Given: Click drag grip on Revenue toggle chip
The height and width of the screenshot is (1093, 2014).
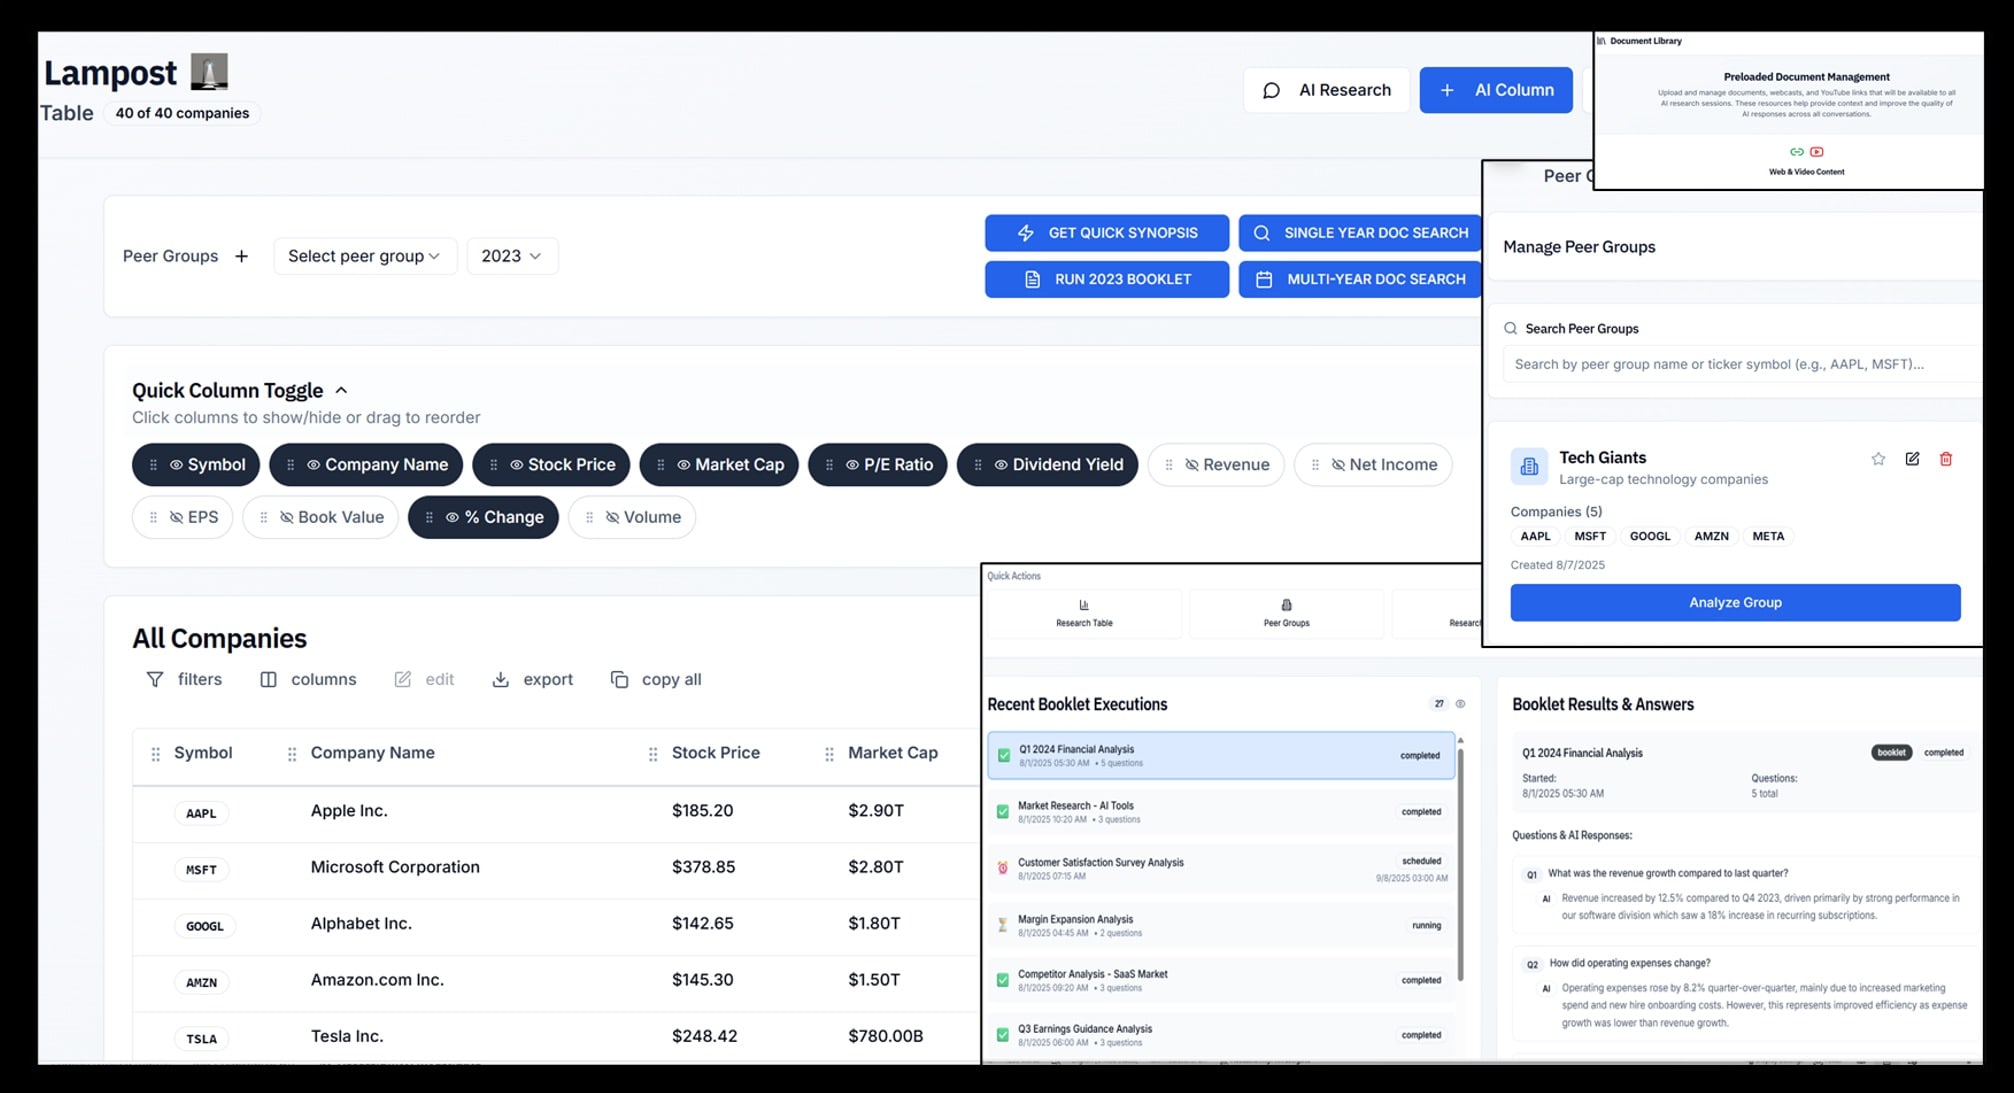Looking at the screenshot, I should pos(1169,465).
